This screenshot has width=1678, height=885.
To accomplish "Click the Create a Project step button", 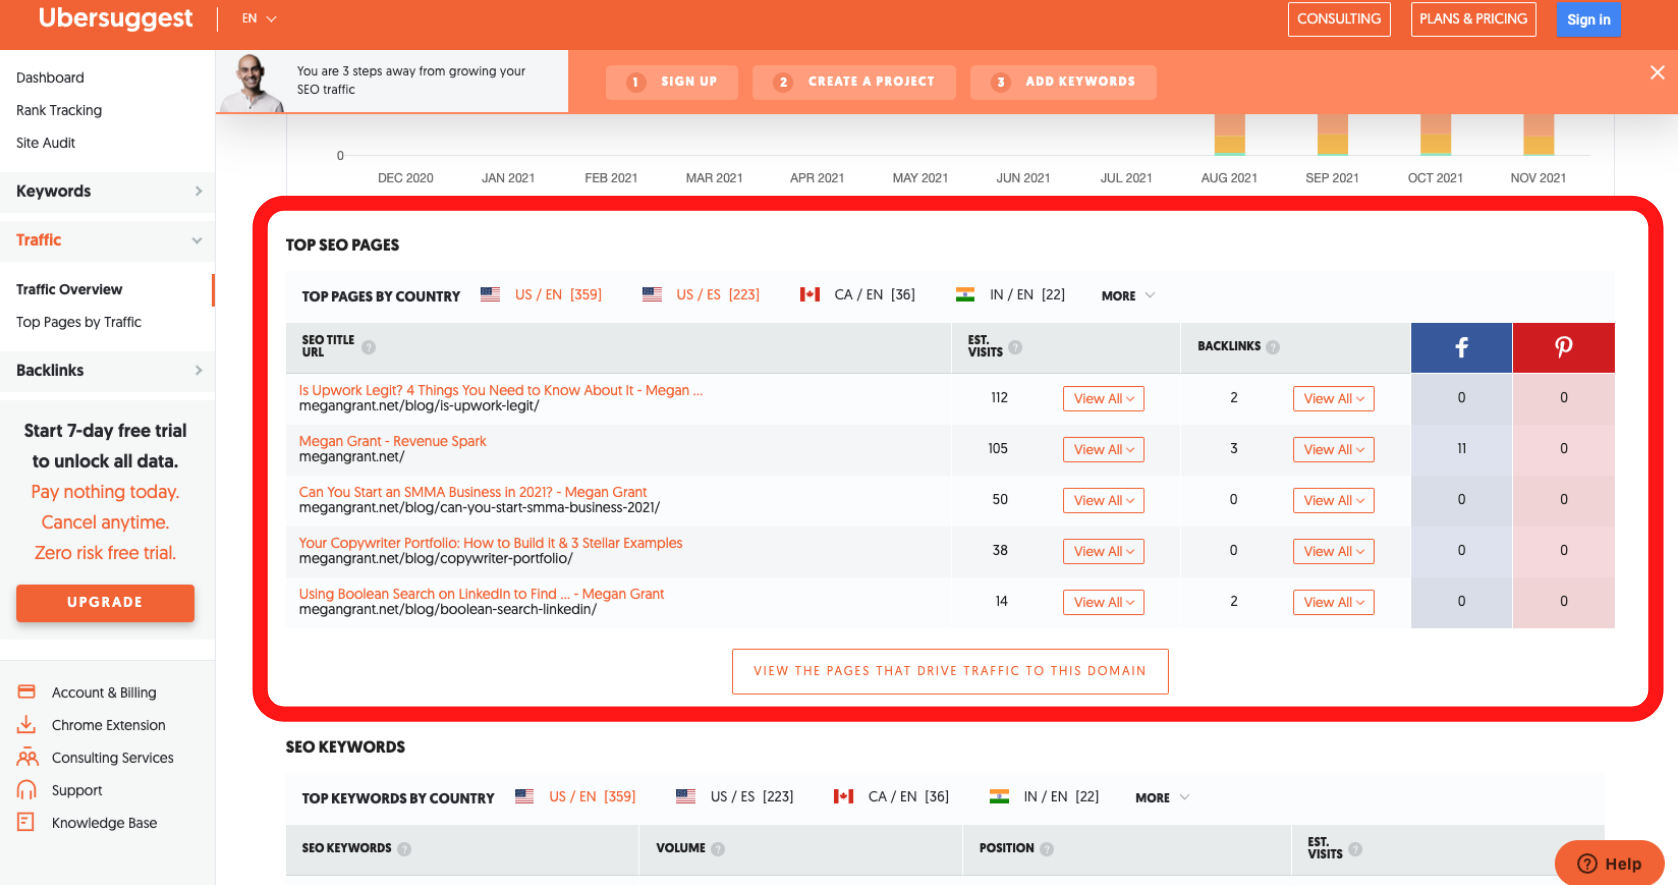I will click(x=854, y=82).
